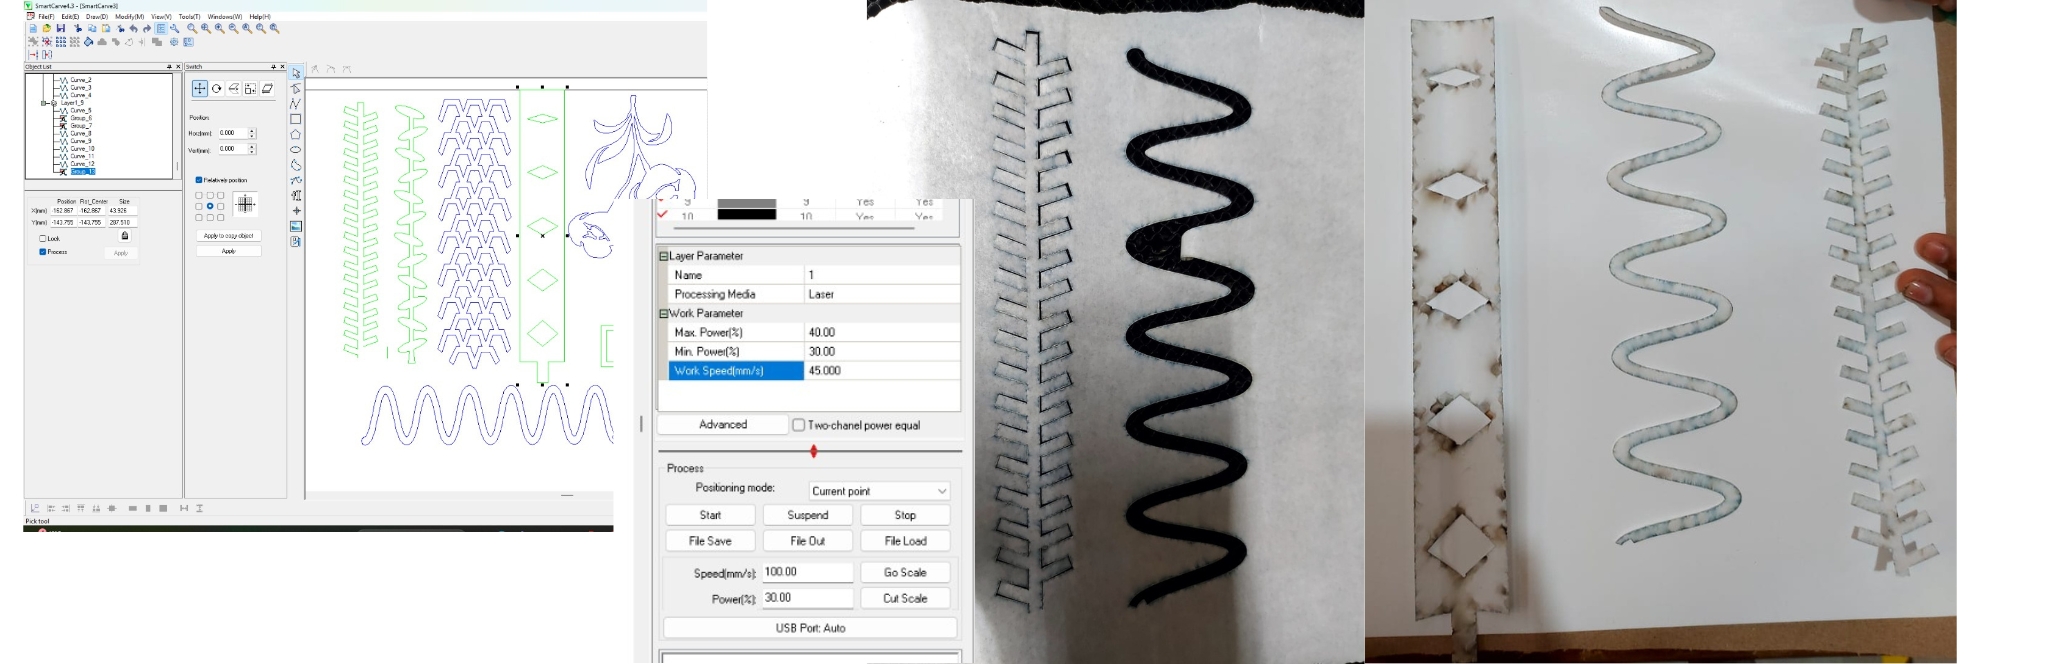Select the Ellipse drawing tool
2048x664 pixels.
coord(296,150)
